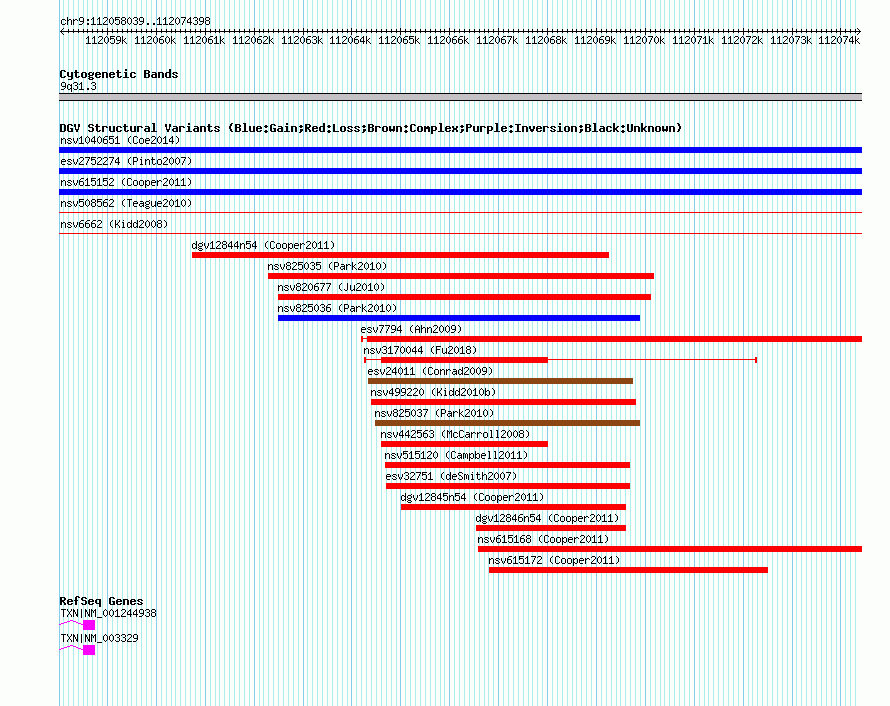The height and width of the screenshot is (706, 890).
Task: Click the red bar under nsv615172
Action: click(x=628, y=570)
